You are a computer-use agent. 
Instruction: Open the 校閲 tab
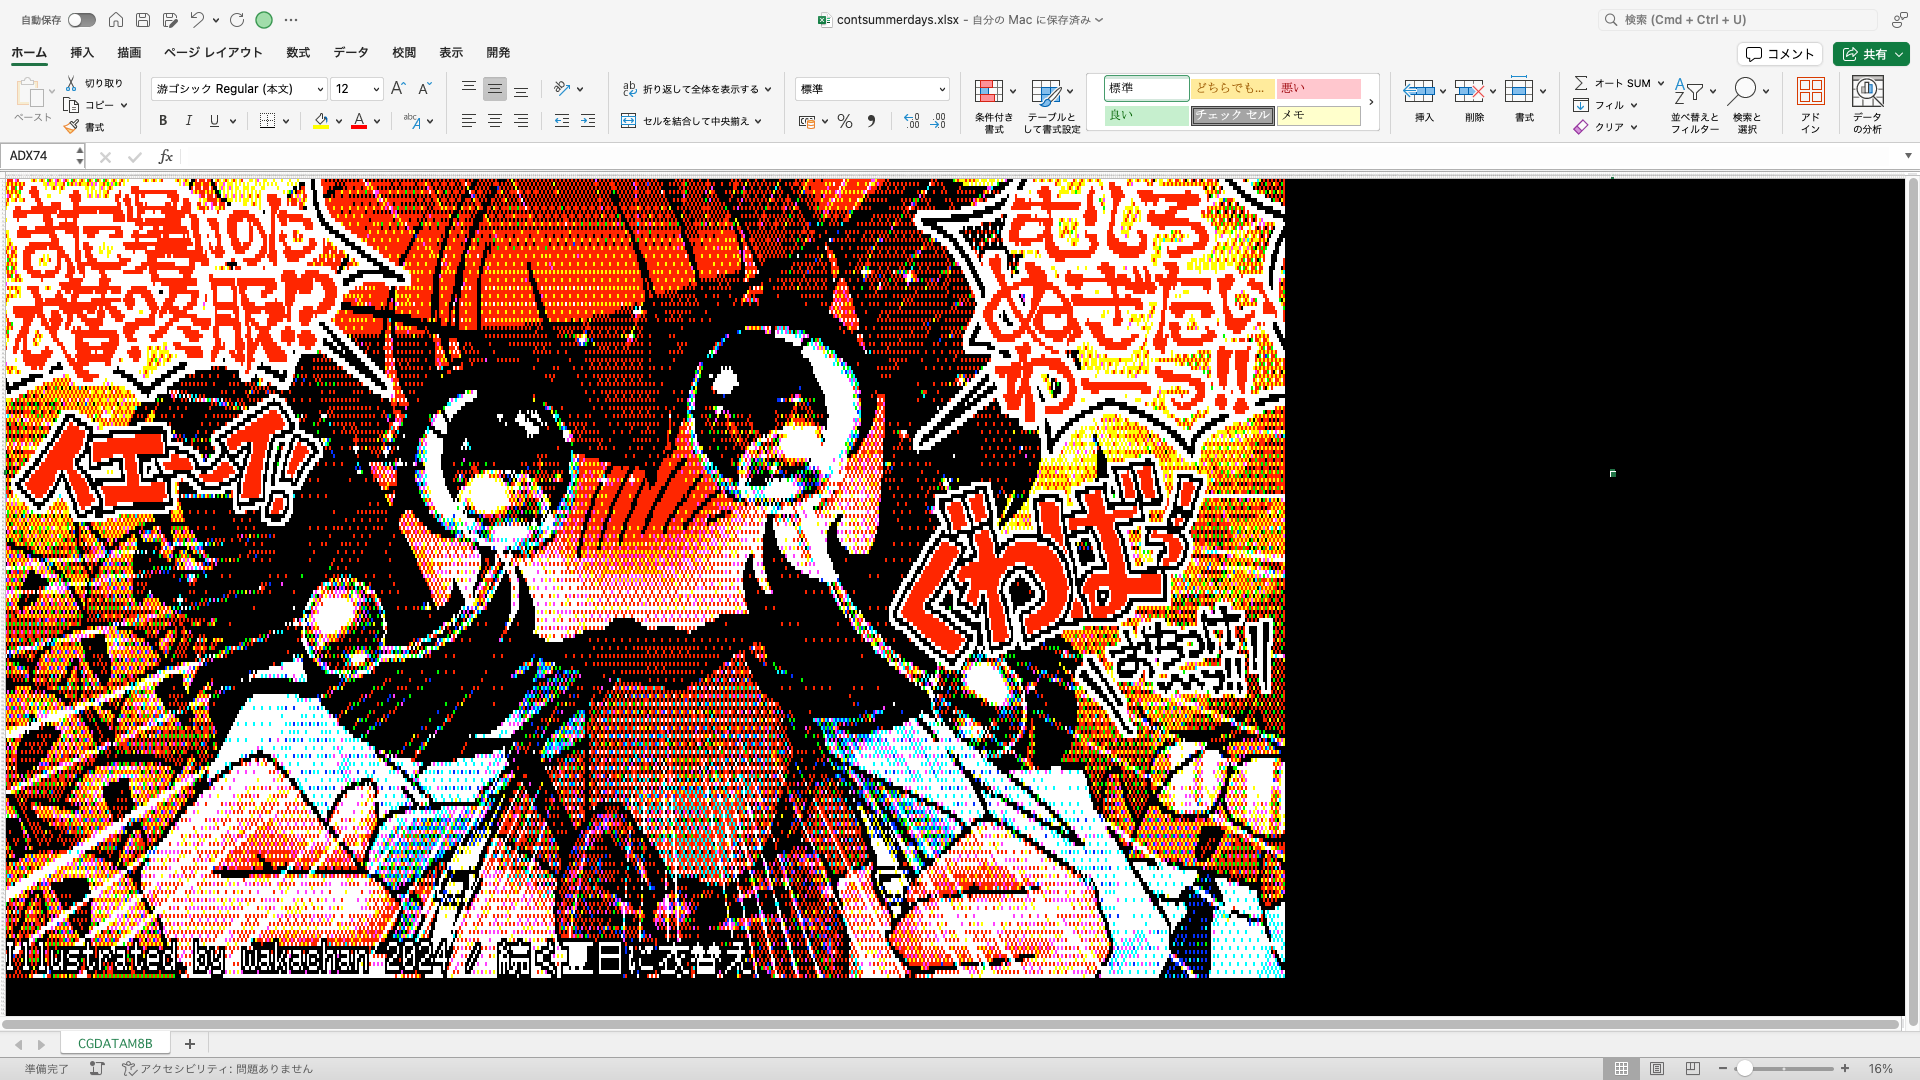click(404, 53)
